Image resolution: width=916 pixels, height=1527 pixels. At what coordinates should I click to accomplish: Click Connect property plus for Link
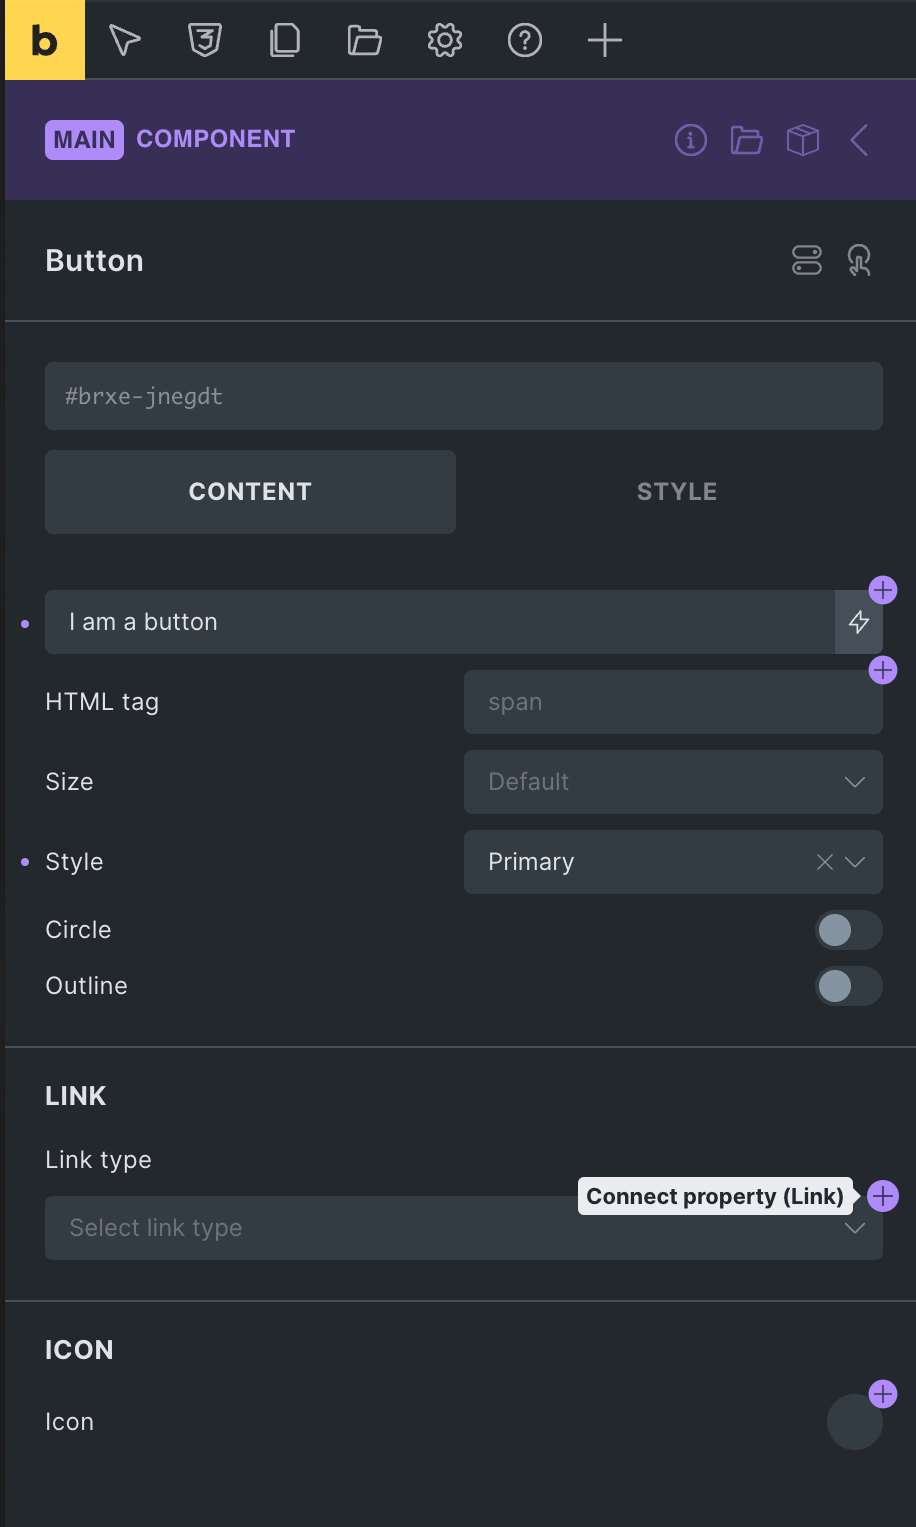(x=883, y=1196)
